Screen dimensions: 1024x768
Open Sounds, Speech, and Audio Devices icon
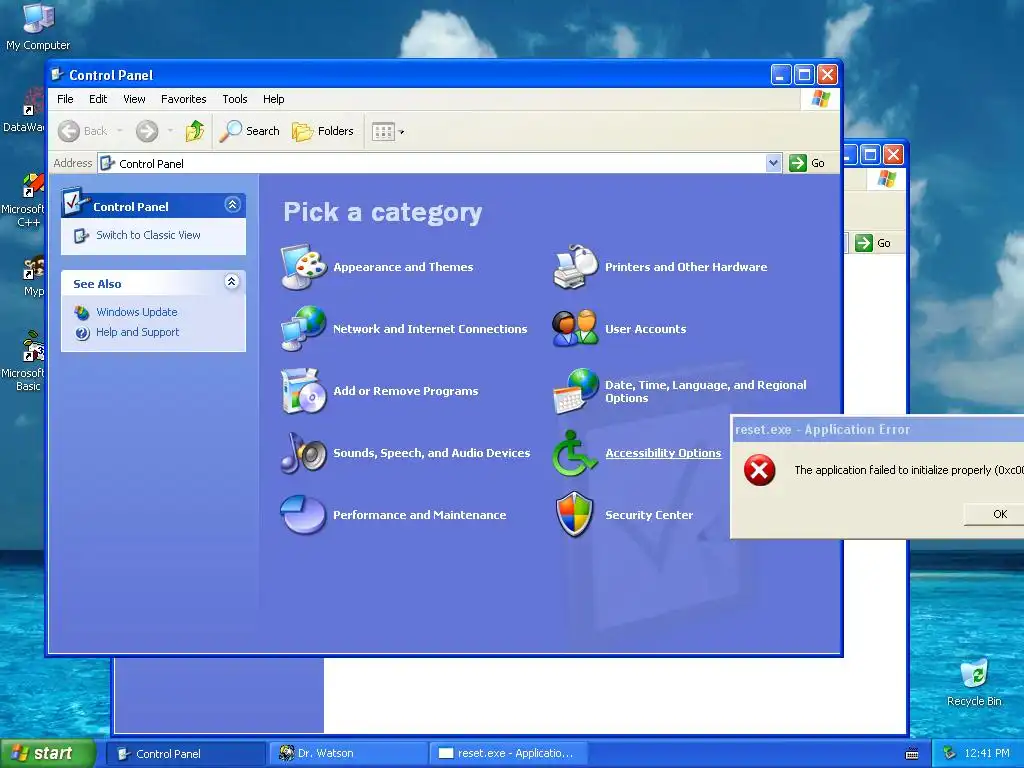303,453
